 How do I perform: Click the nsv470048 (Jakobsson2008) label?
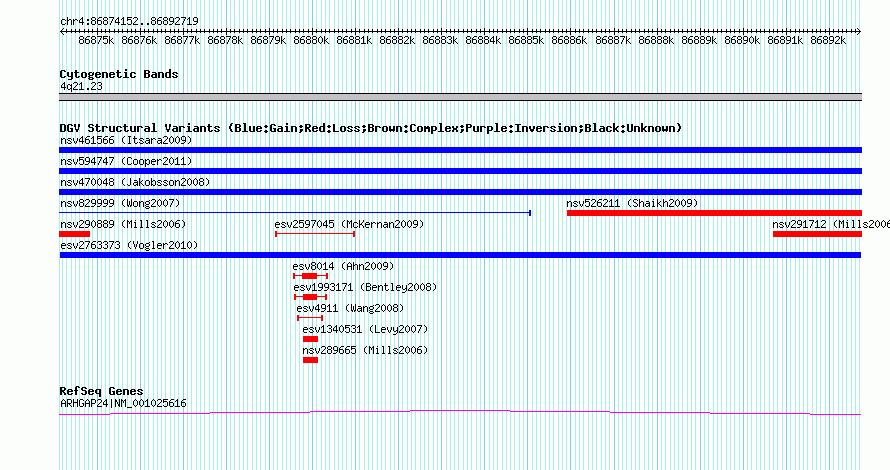[x=135, y=182]
